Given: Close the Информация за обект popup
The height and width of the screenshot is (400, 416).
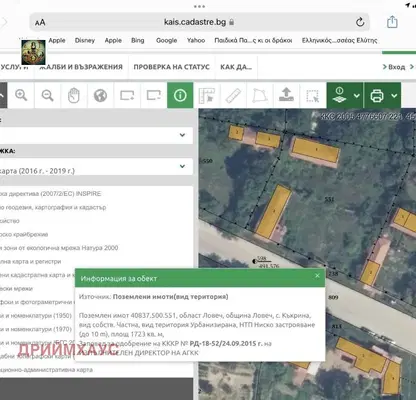Looking at the screenshot, I should point(317,276).
